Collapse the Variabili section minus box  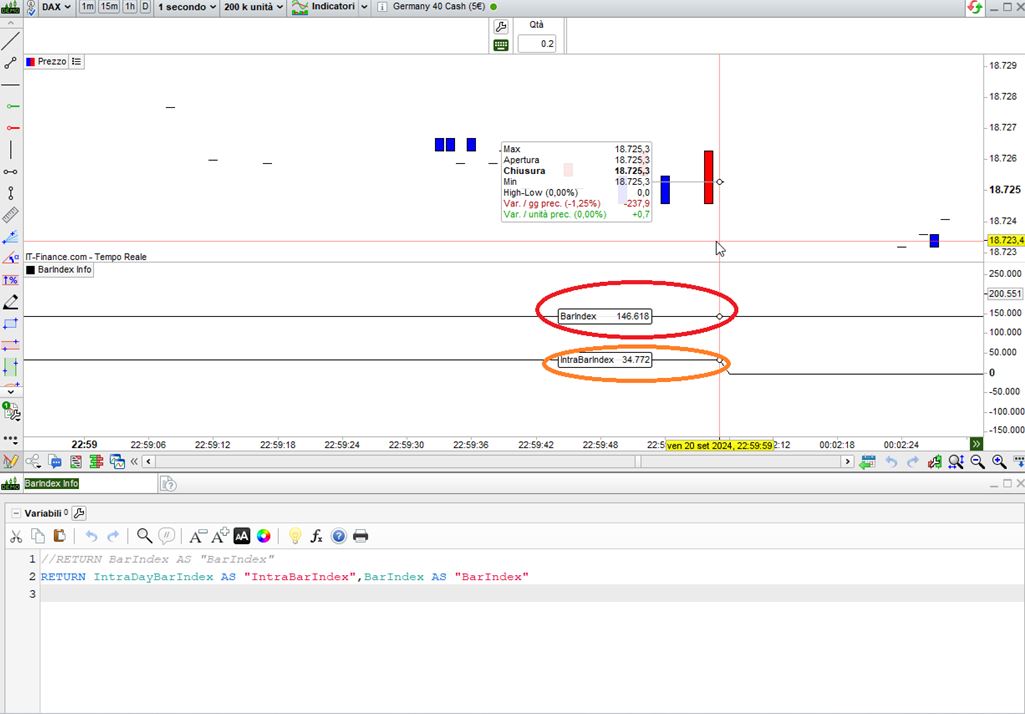tap(16, 514)
